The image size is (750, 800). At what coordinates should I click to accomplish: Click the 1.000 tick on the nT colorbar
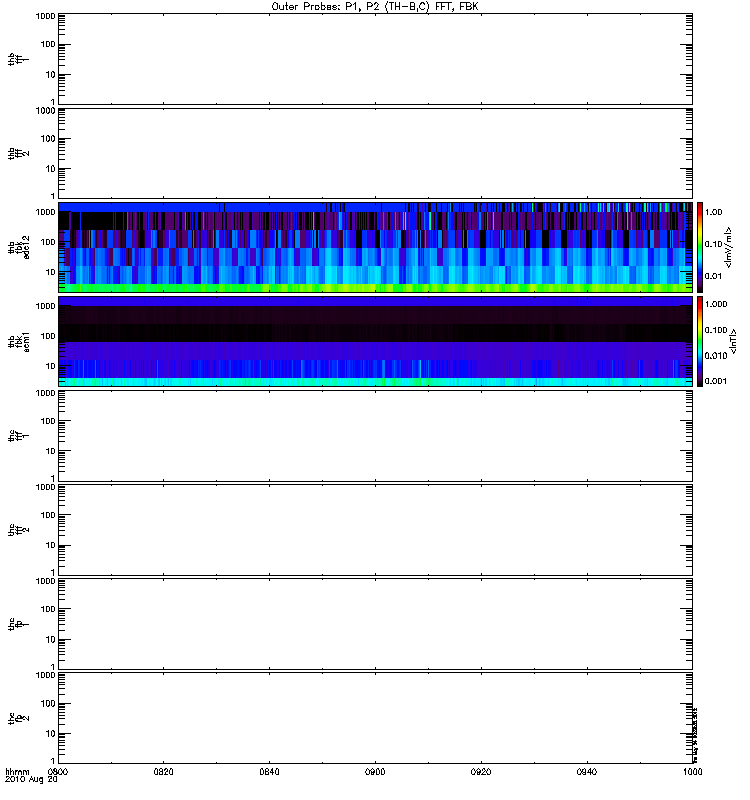point(716,304)
